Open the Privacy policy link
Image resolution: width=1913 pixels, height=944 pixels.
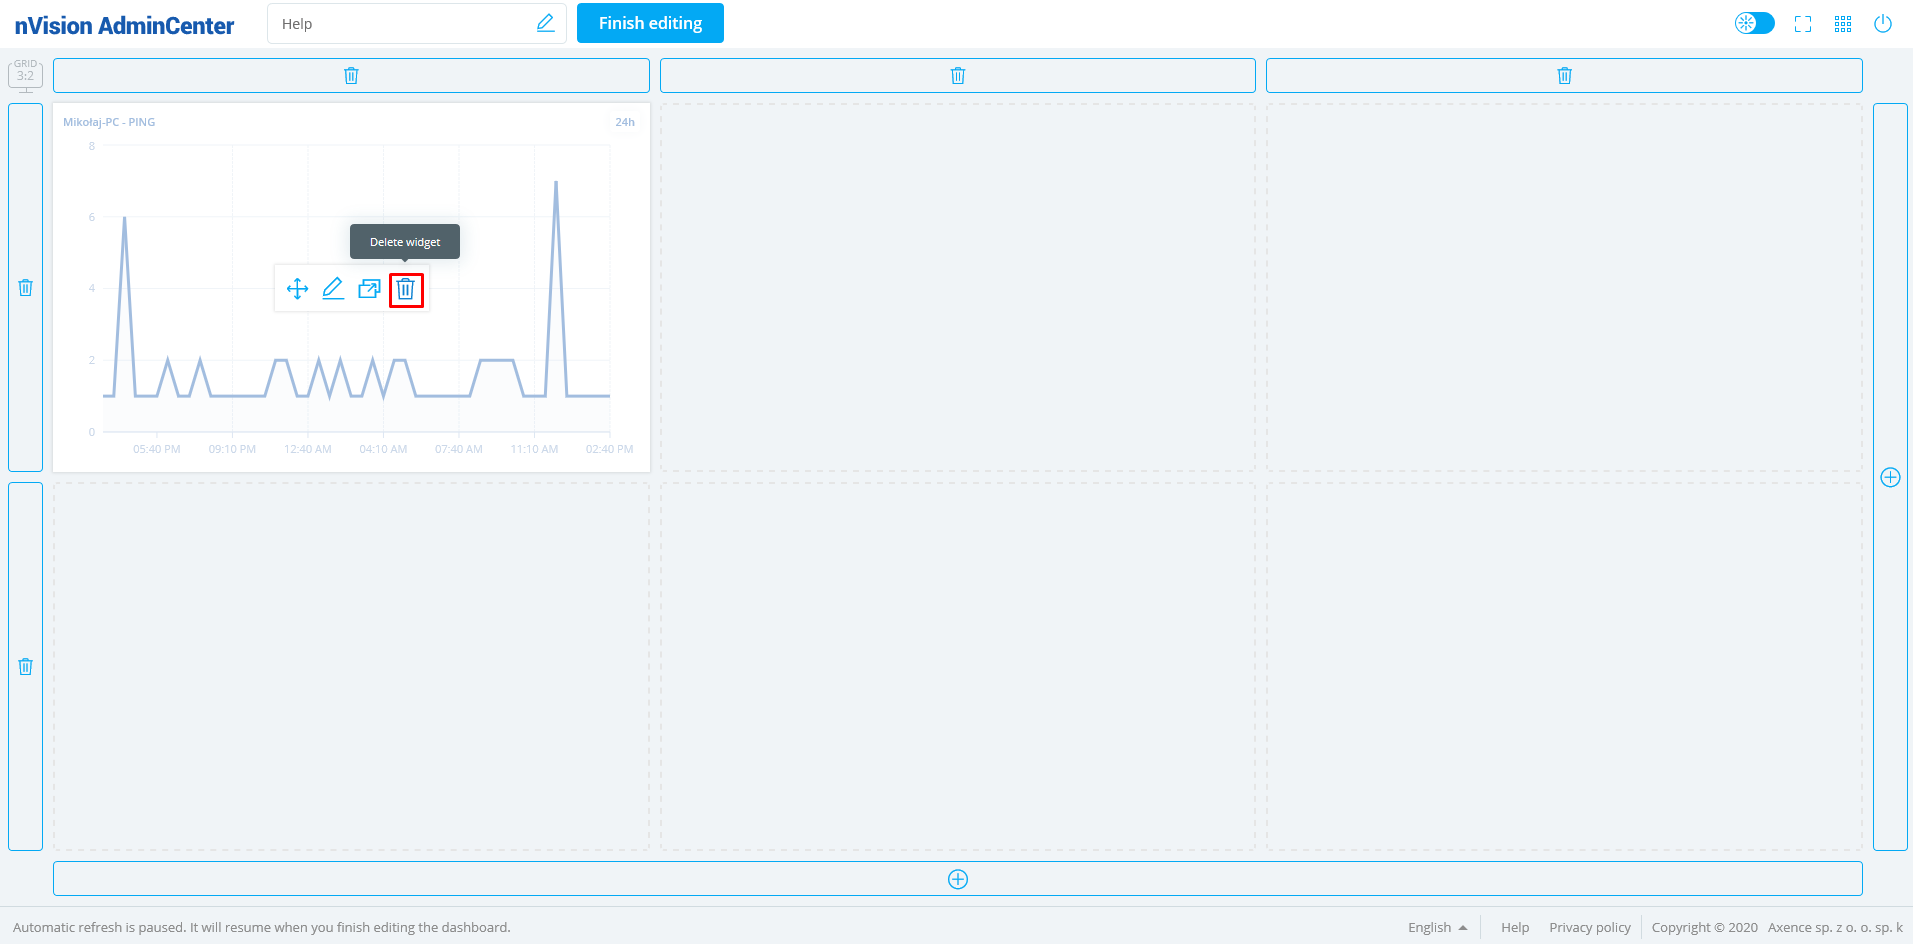(1589, 927)
